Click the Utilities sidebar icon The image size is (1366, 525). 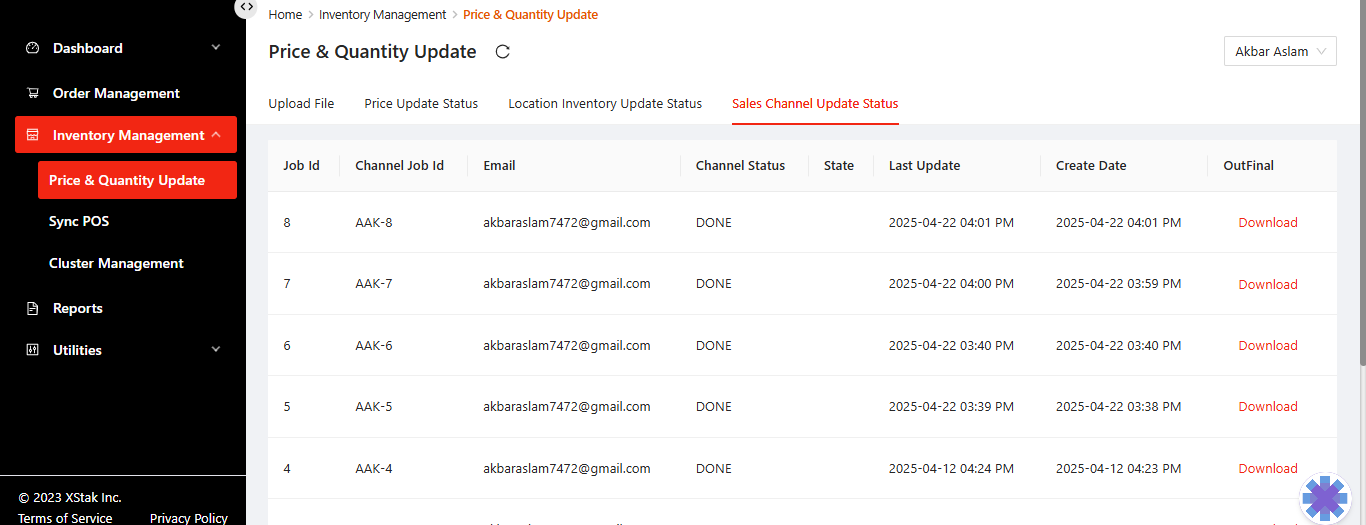click(x=33, y=350)
